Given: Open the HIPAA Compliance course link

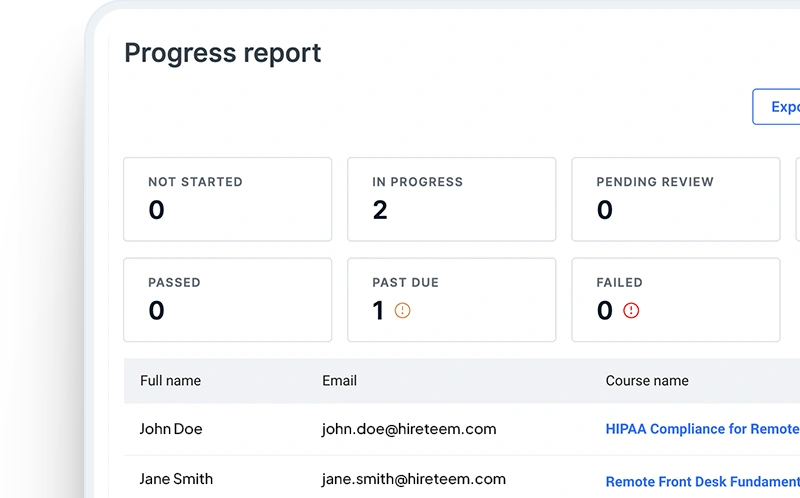Looking at the screenshot, I should [702, 429].
